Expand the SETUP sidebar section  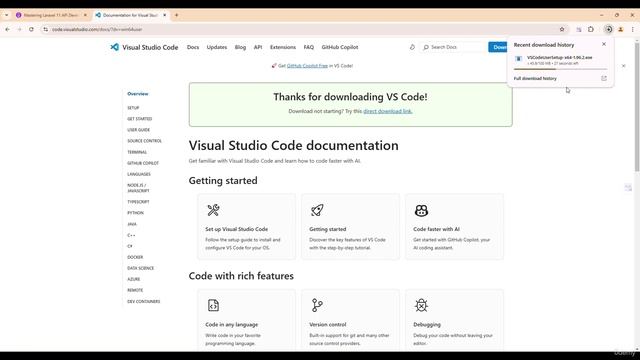[x=133, y=108]
